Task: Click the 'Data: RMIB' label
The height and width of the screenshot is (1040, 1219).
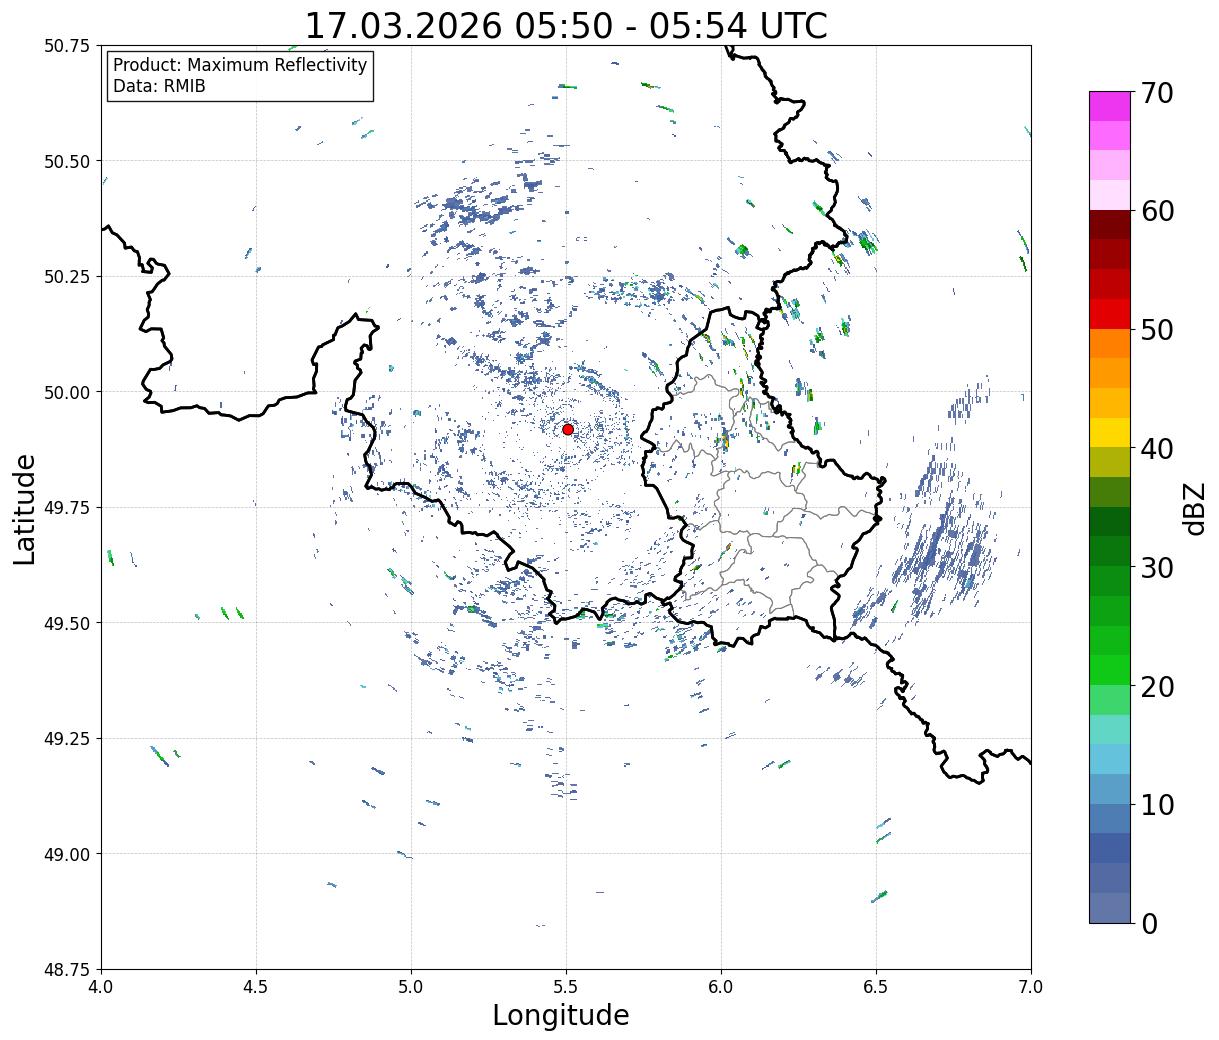Action: coord(159,86)
